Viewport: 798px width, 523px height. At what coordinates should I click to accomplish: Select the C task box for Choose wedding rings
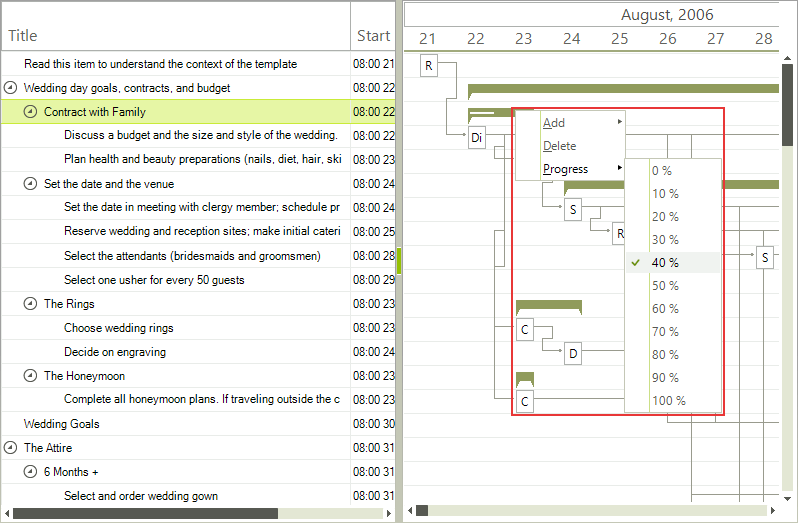[525, 329]
